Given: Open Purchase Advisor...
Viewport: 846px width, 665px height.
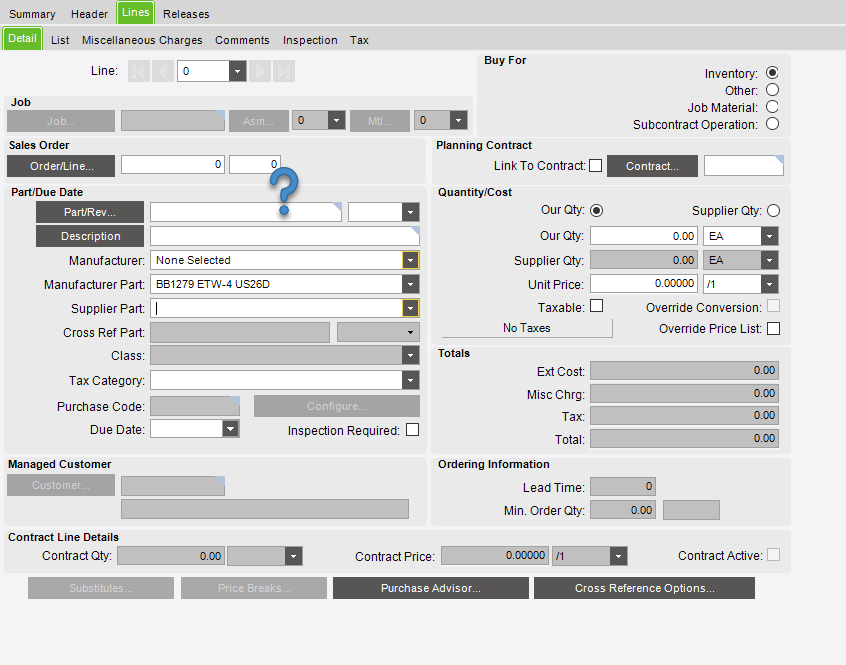Looking at the screenshot, I should [431, 588].
